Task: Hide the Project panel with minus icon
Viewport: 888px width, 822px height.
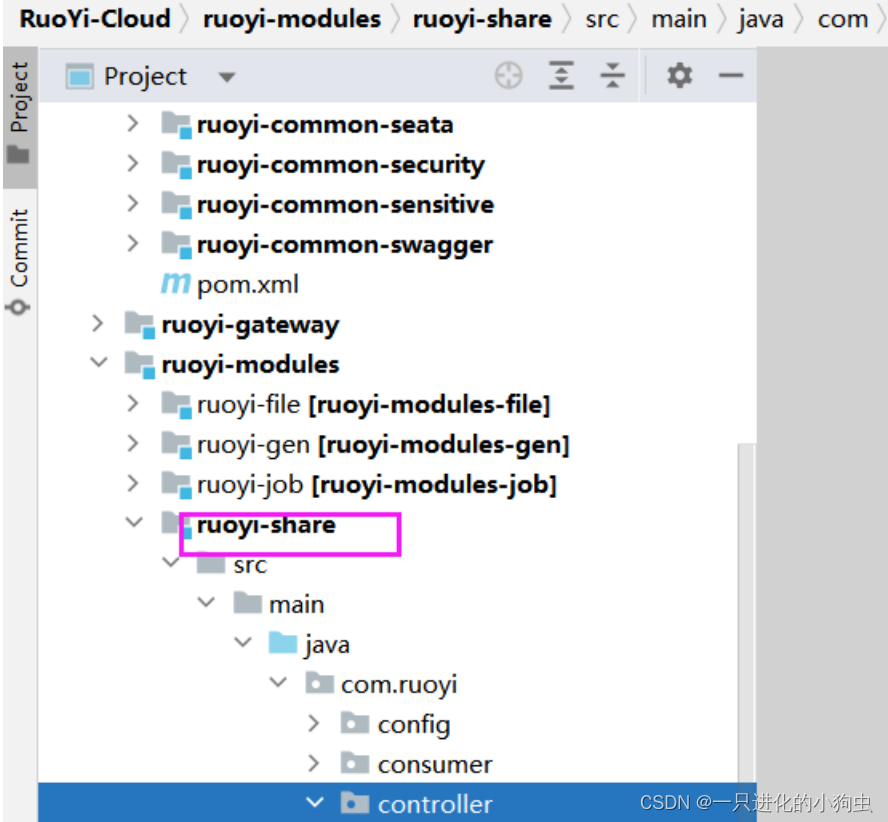Action: (x=731, y=76)
